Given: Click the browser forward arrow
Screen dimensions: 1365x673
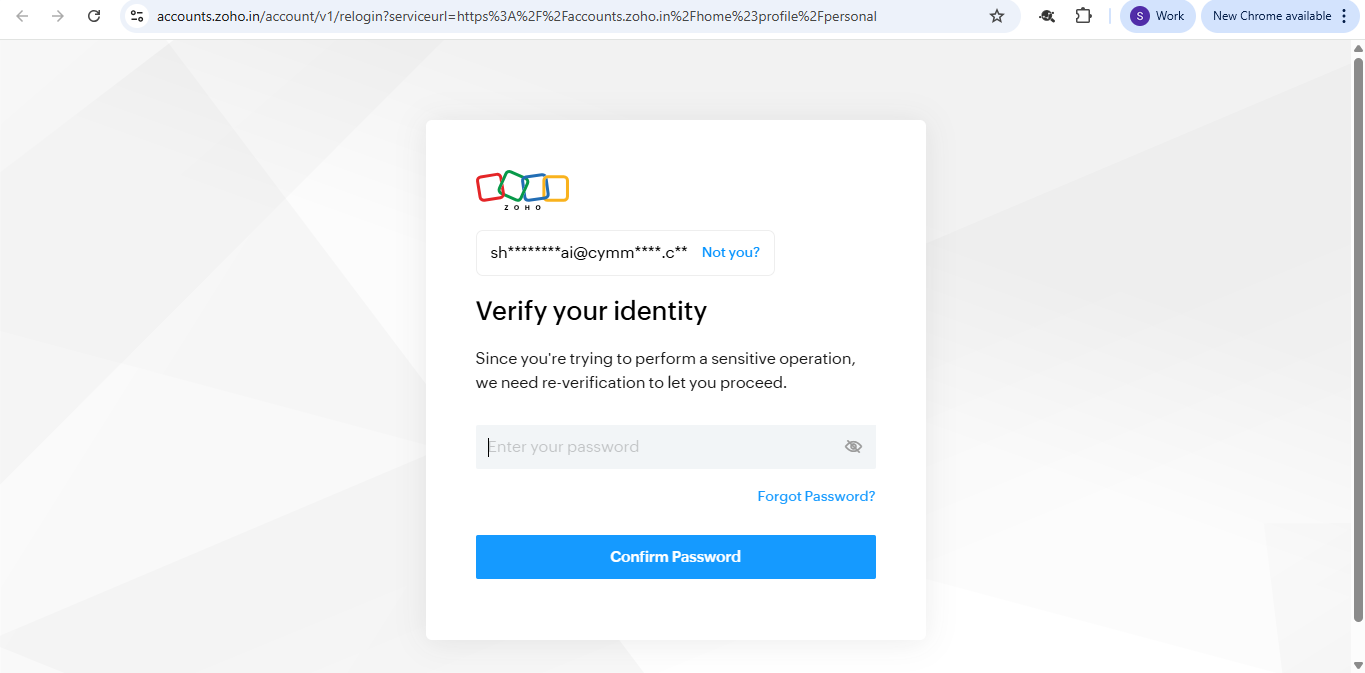Looking at the screenshot, I should tap(58, 16).
